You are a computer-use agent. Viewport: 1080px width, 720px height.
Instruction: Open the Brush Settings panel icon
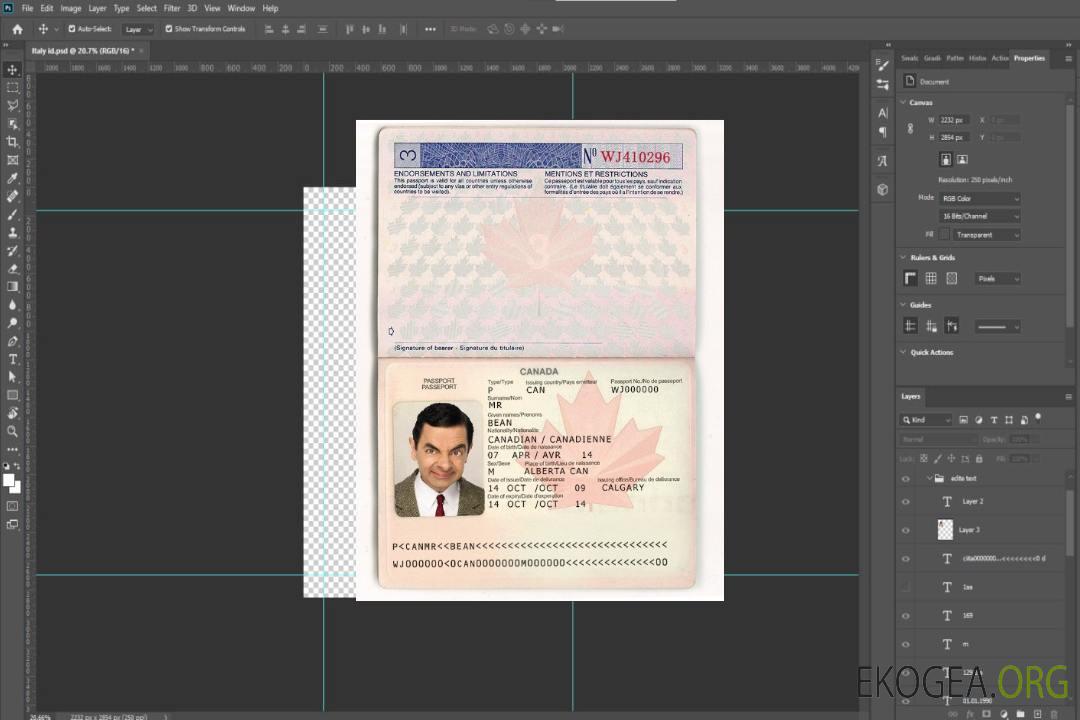click(x=882, y=65)
